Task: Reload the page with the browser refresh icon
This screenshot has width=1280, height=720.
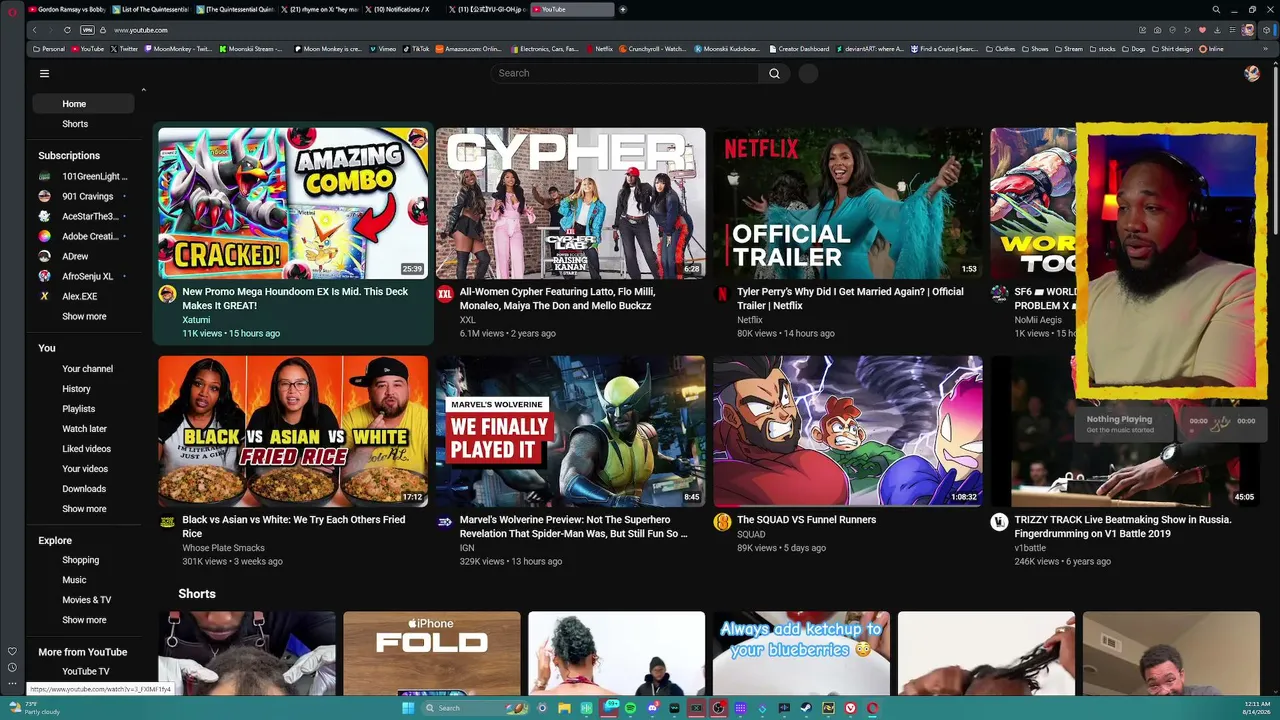Action: 67,30
